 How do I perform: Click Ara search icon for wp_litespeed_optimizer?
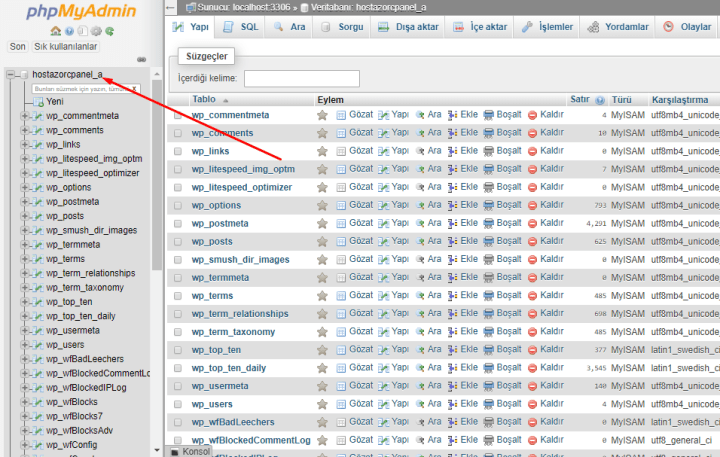(420, 187)
